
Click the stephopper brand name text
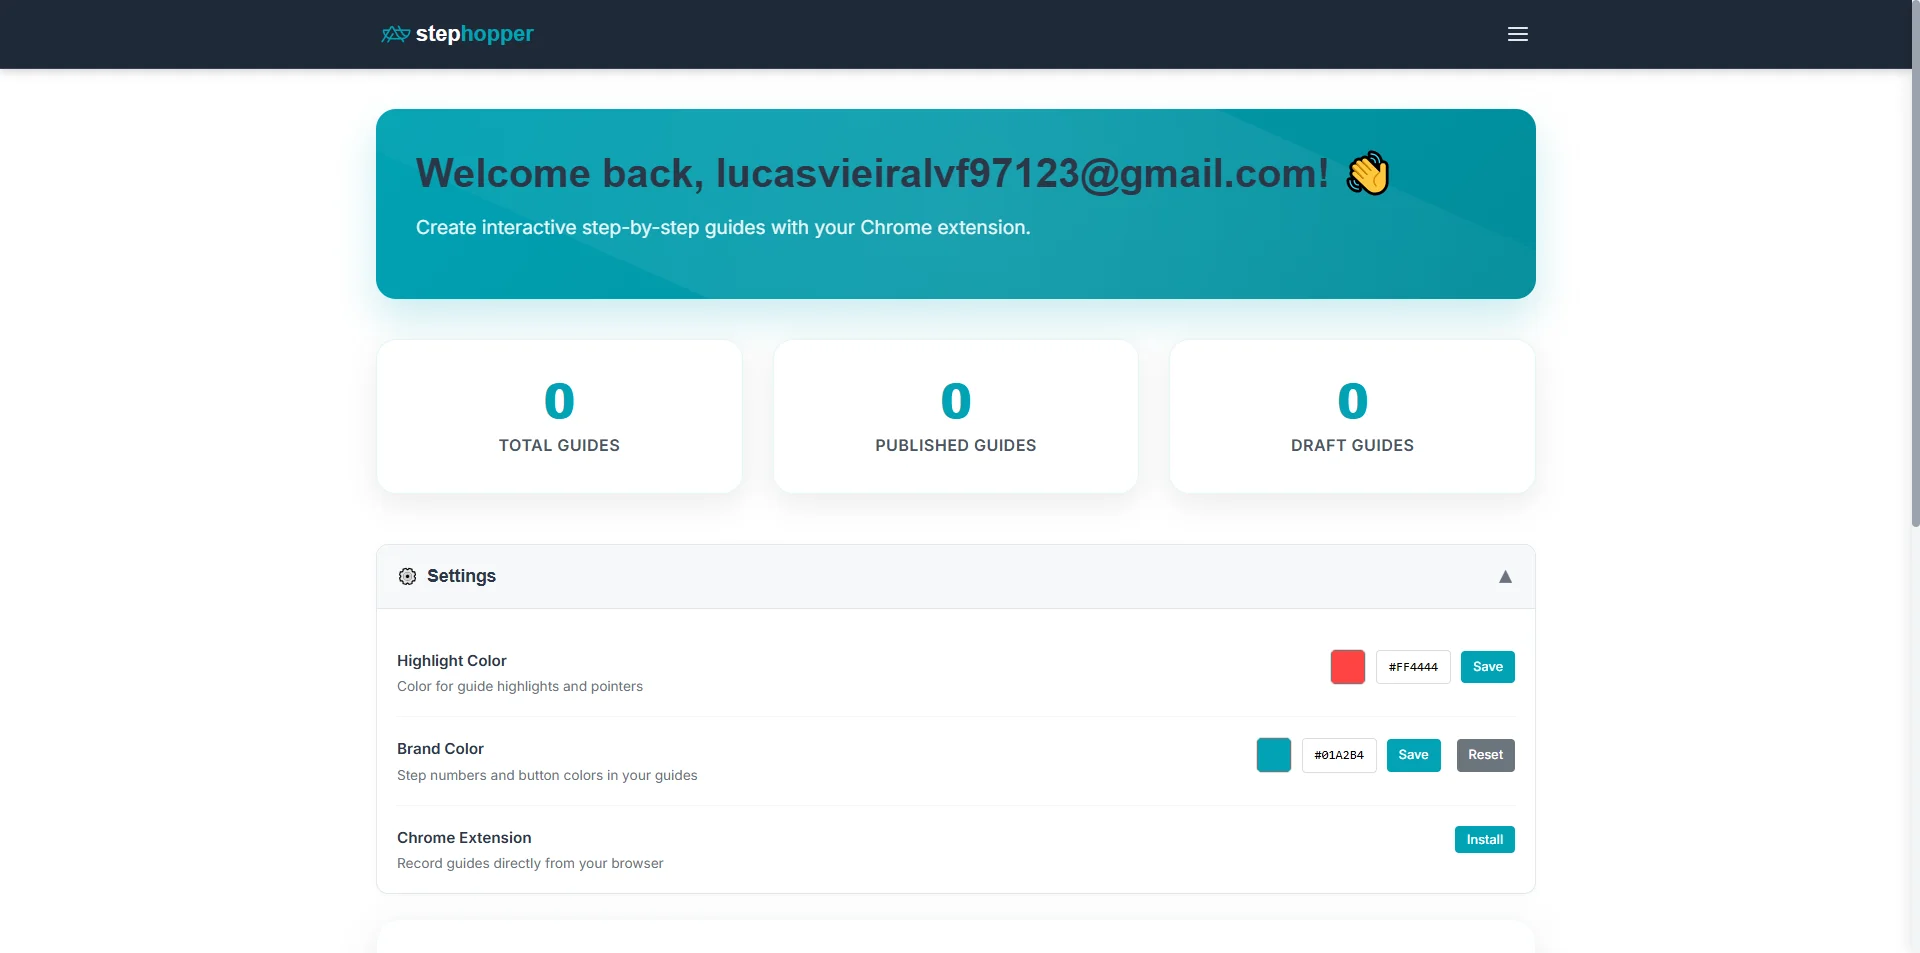coord(474,33)
